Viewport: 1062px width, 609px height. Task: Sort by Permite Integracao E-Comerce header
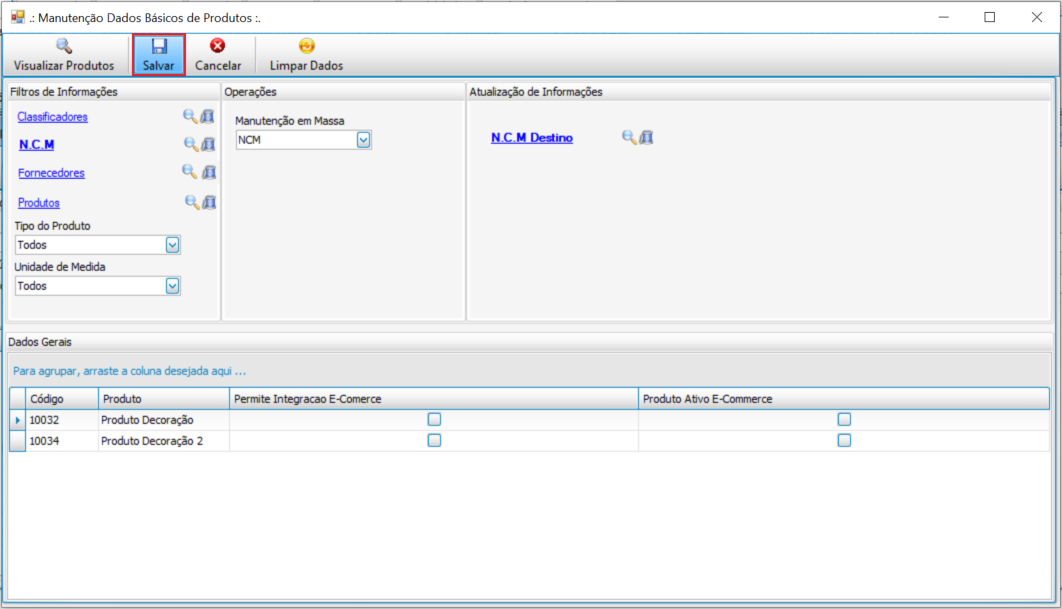pos(433,398)
